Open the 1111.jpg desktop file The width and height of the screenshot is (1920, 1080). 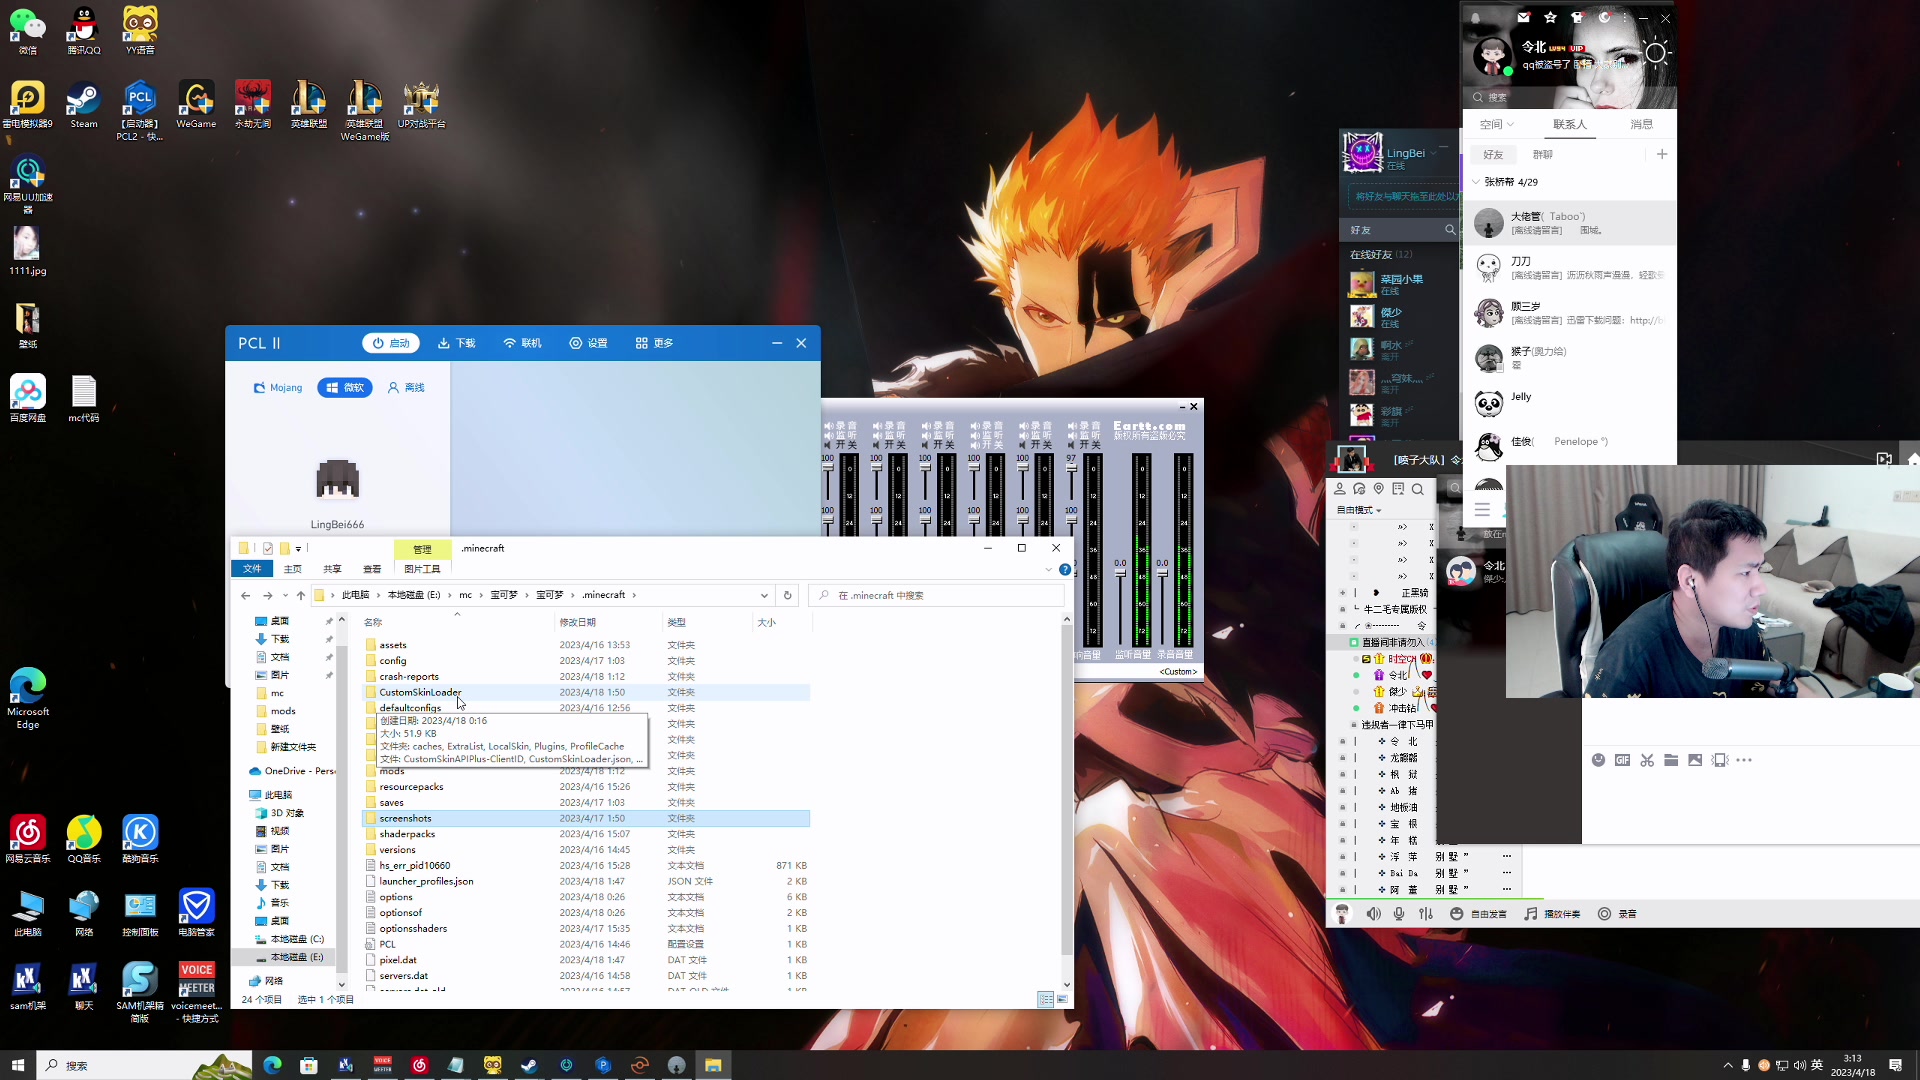click(28, 250)
